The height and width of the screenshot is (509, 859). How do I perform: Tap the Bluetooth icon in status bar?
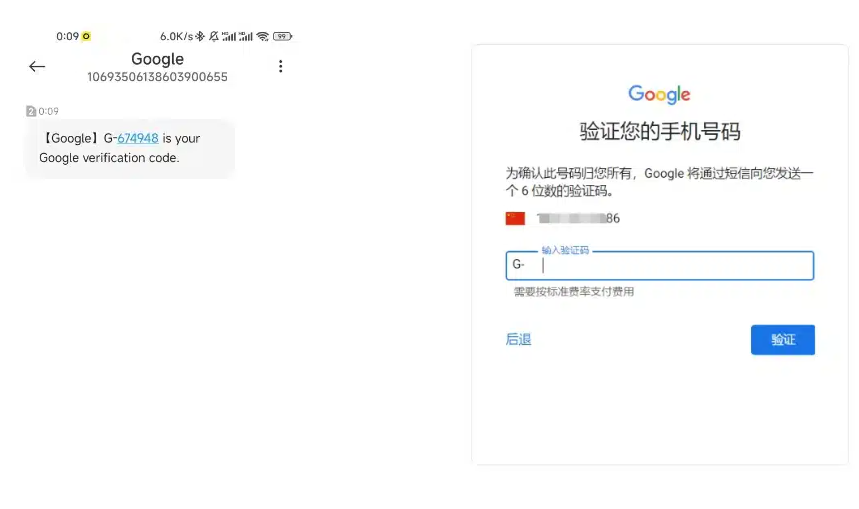tap(201, 36)
